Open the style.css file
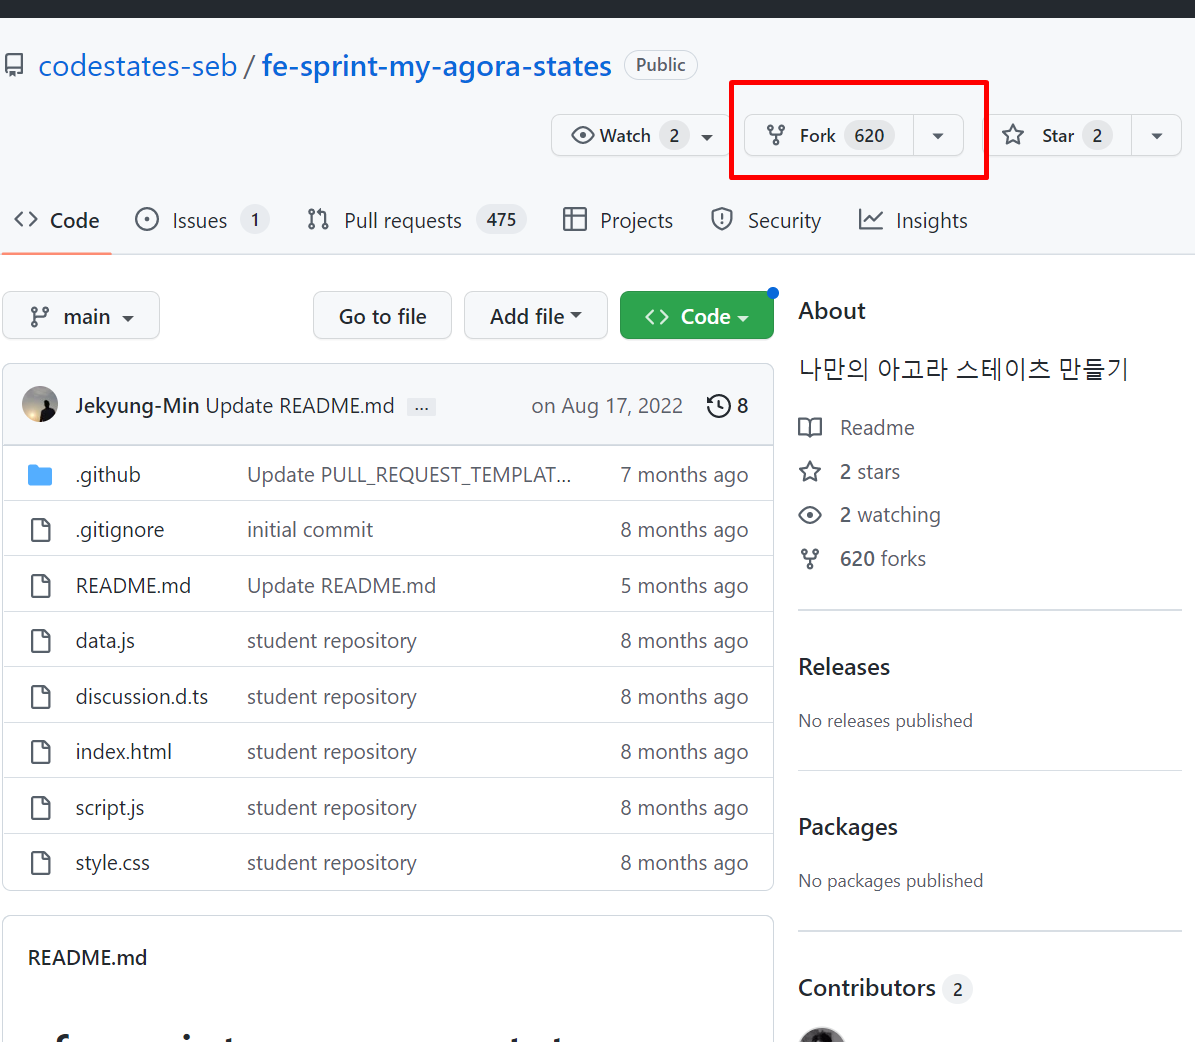 (113, 863)
